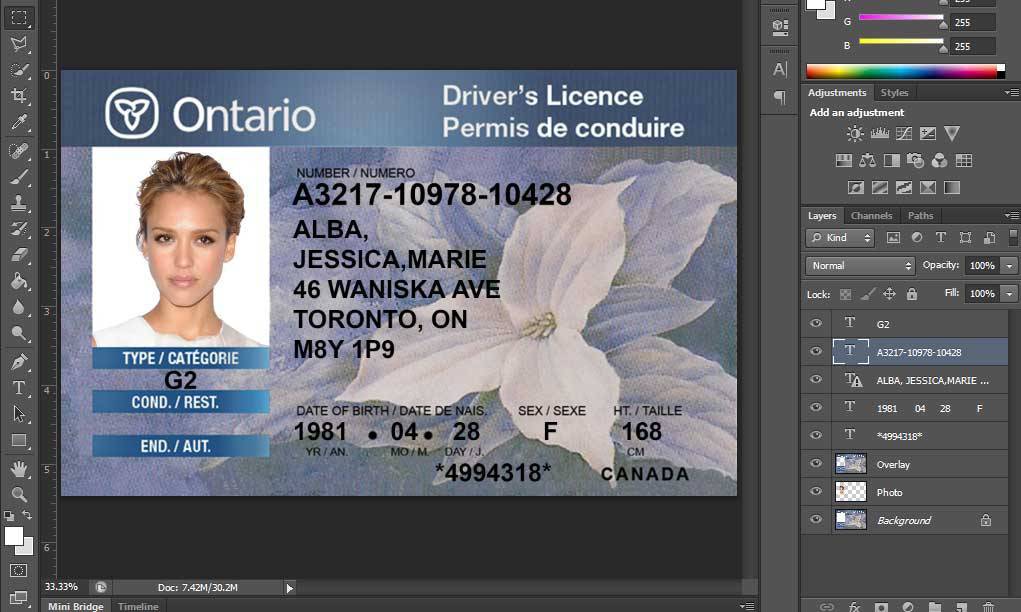This screenshot has width=1021, height=612.
Task: Open the Timeline tab
Action: click(x=138, y=606)
